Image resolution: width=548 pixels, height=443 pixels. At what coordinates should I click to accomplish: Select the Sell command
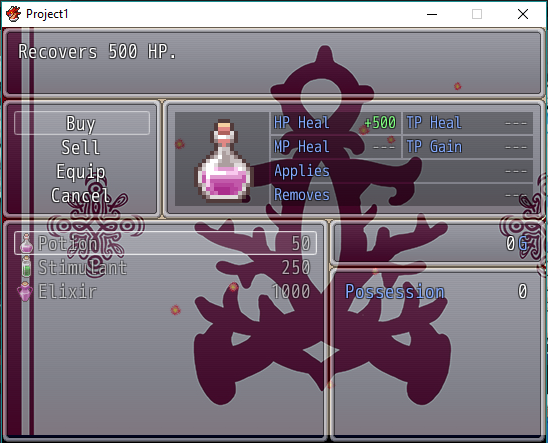[82, 147]
